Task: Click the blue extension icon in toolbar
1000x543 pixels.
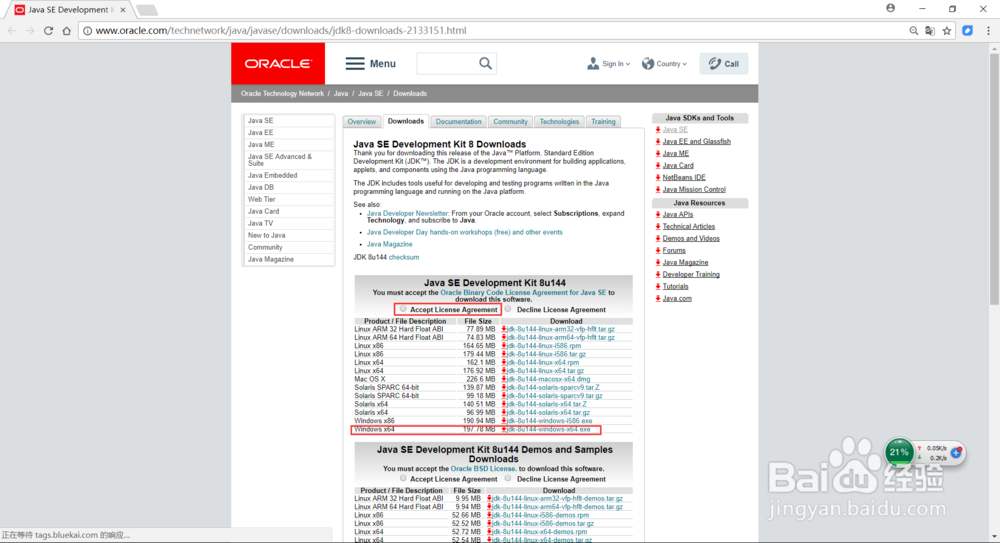Action: tap(967, 31)
